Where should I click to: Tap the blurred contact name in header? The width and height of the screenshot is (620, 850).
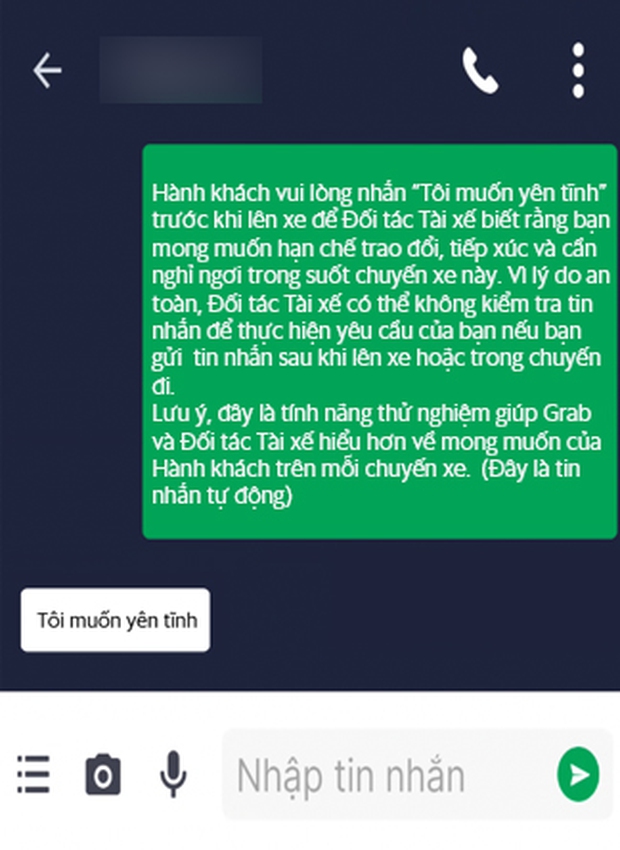pyautogui.click(x=180, y=70)
